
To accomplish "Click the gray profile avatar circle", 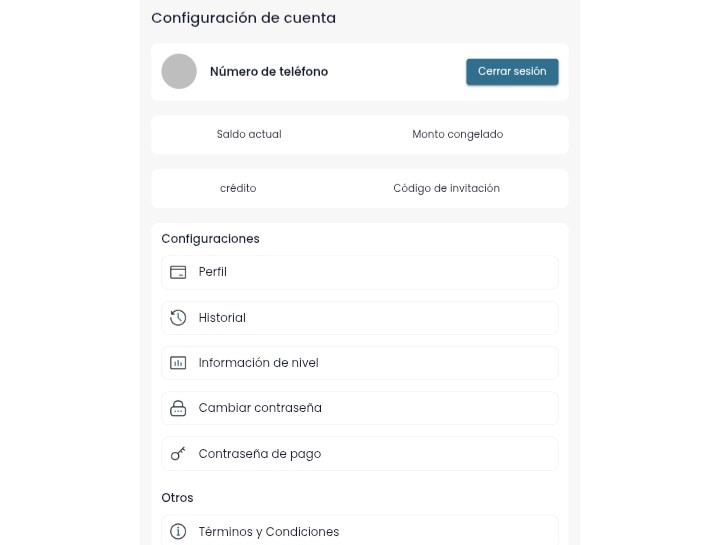I will (179, 72).
